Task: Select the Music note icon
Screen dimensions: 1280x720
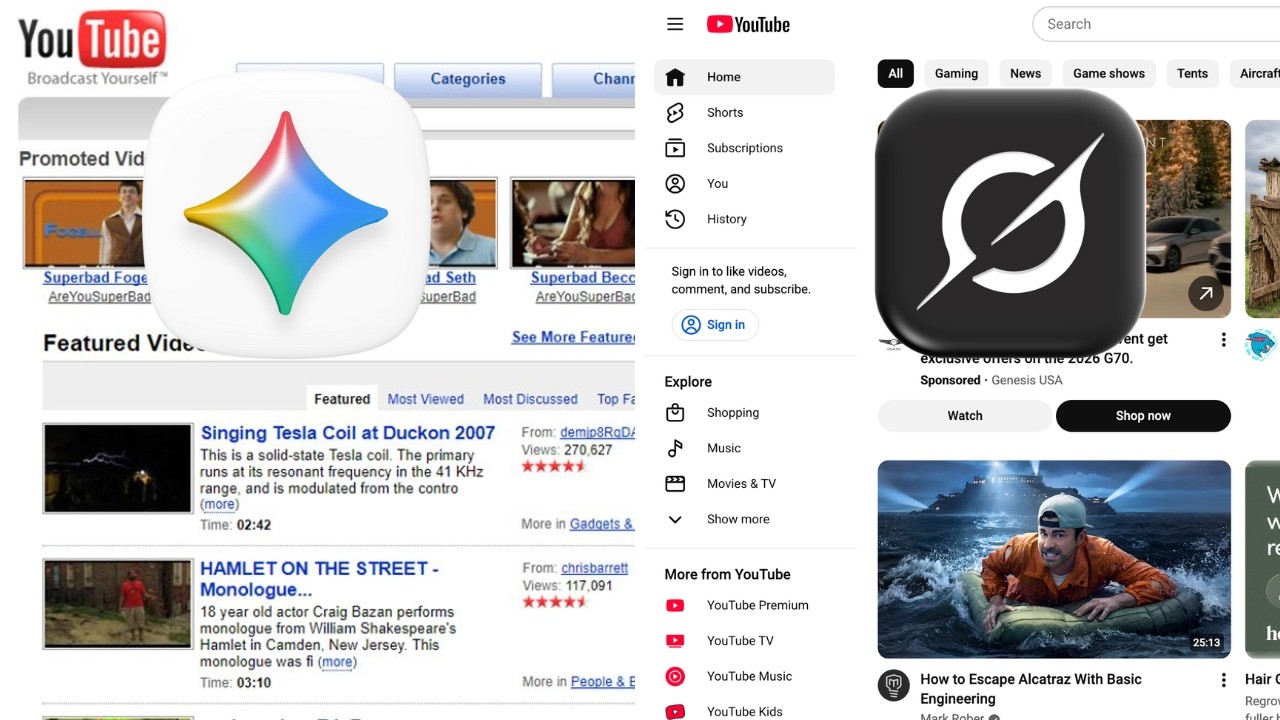Action: pyautogui.click(x=675, y=448)
